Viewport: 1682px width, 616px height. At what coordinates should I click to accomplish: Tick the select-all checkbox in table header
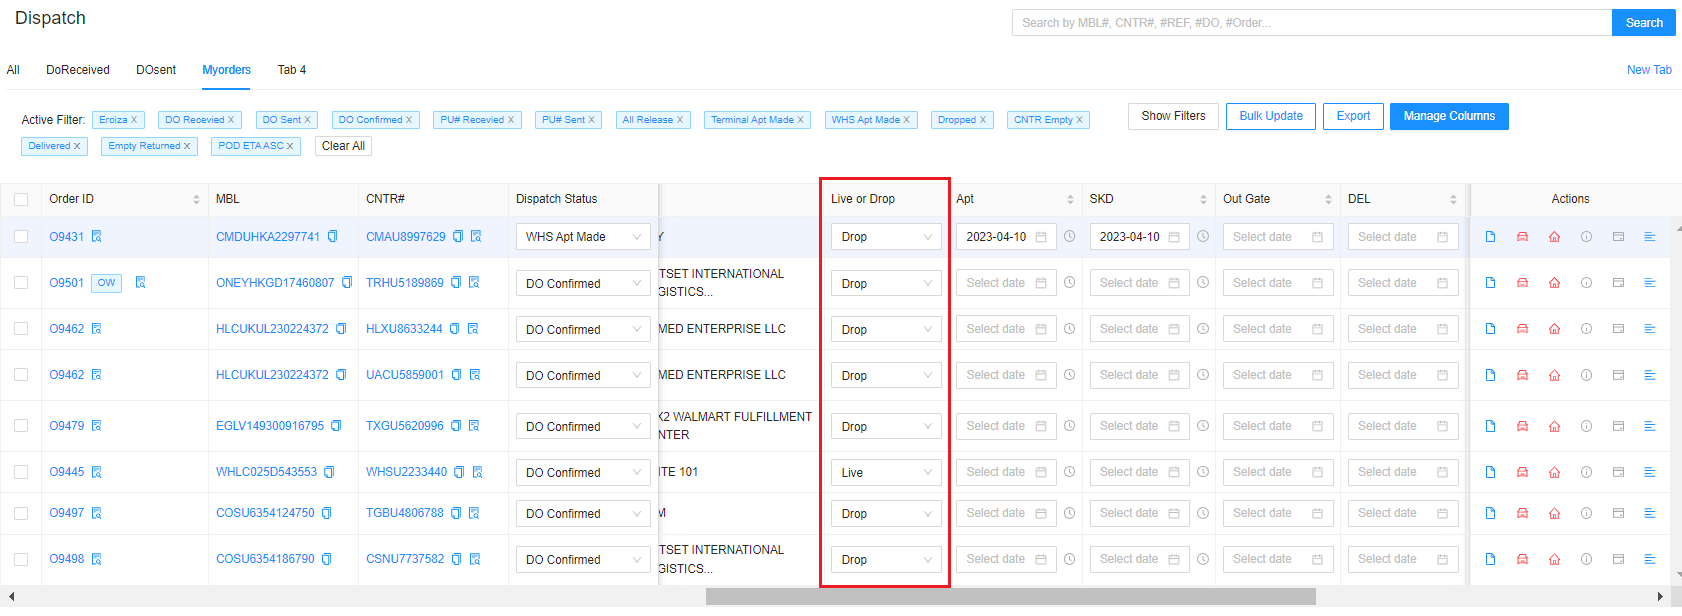[21, 199]
